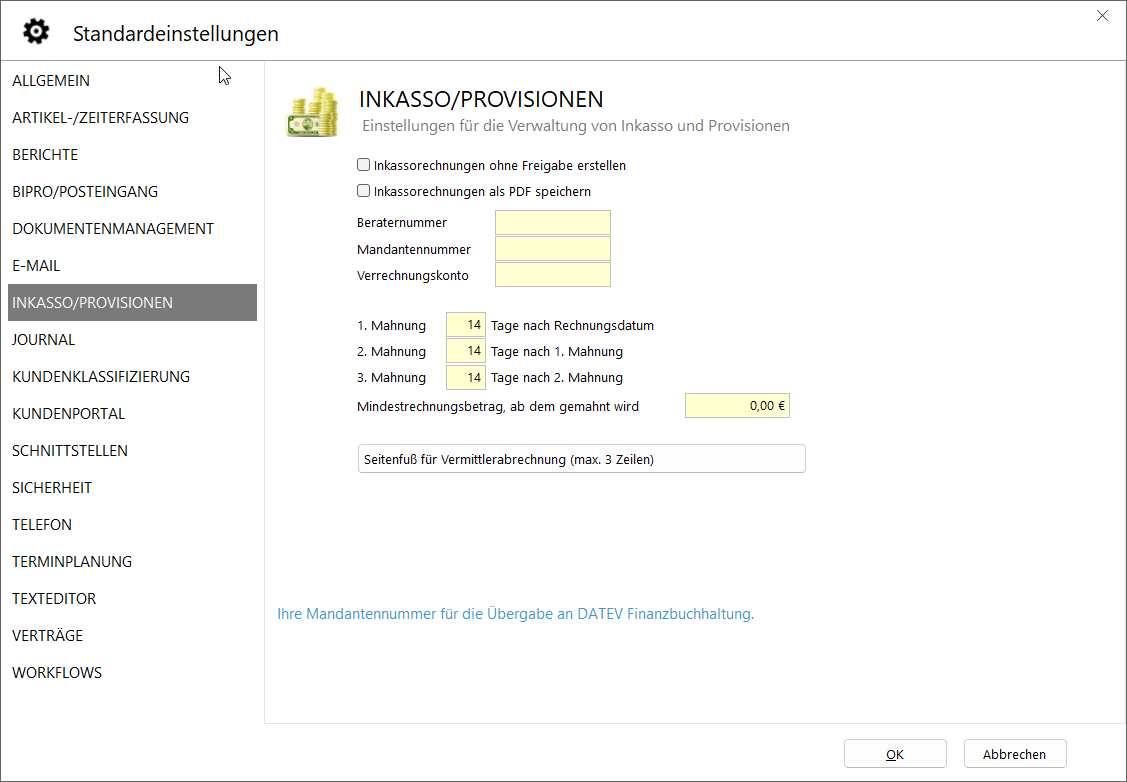Image resolution: width=1127 pixels, height=782 pixels.
Task: Go to DOKUMENTENMANAGEMENT settings
Action: (x=113, y=229)
